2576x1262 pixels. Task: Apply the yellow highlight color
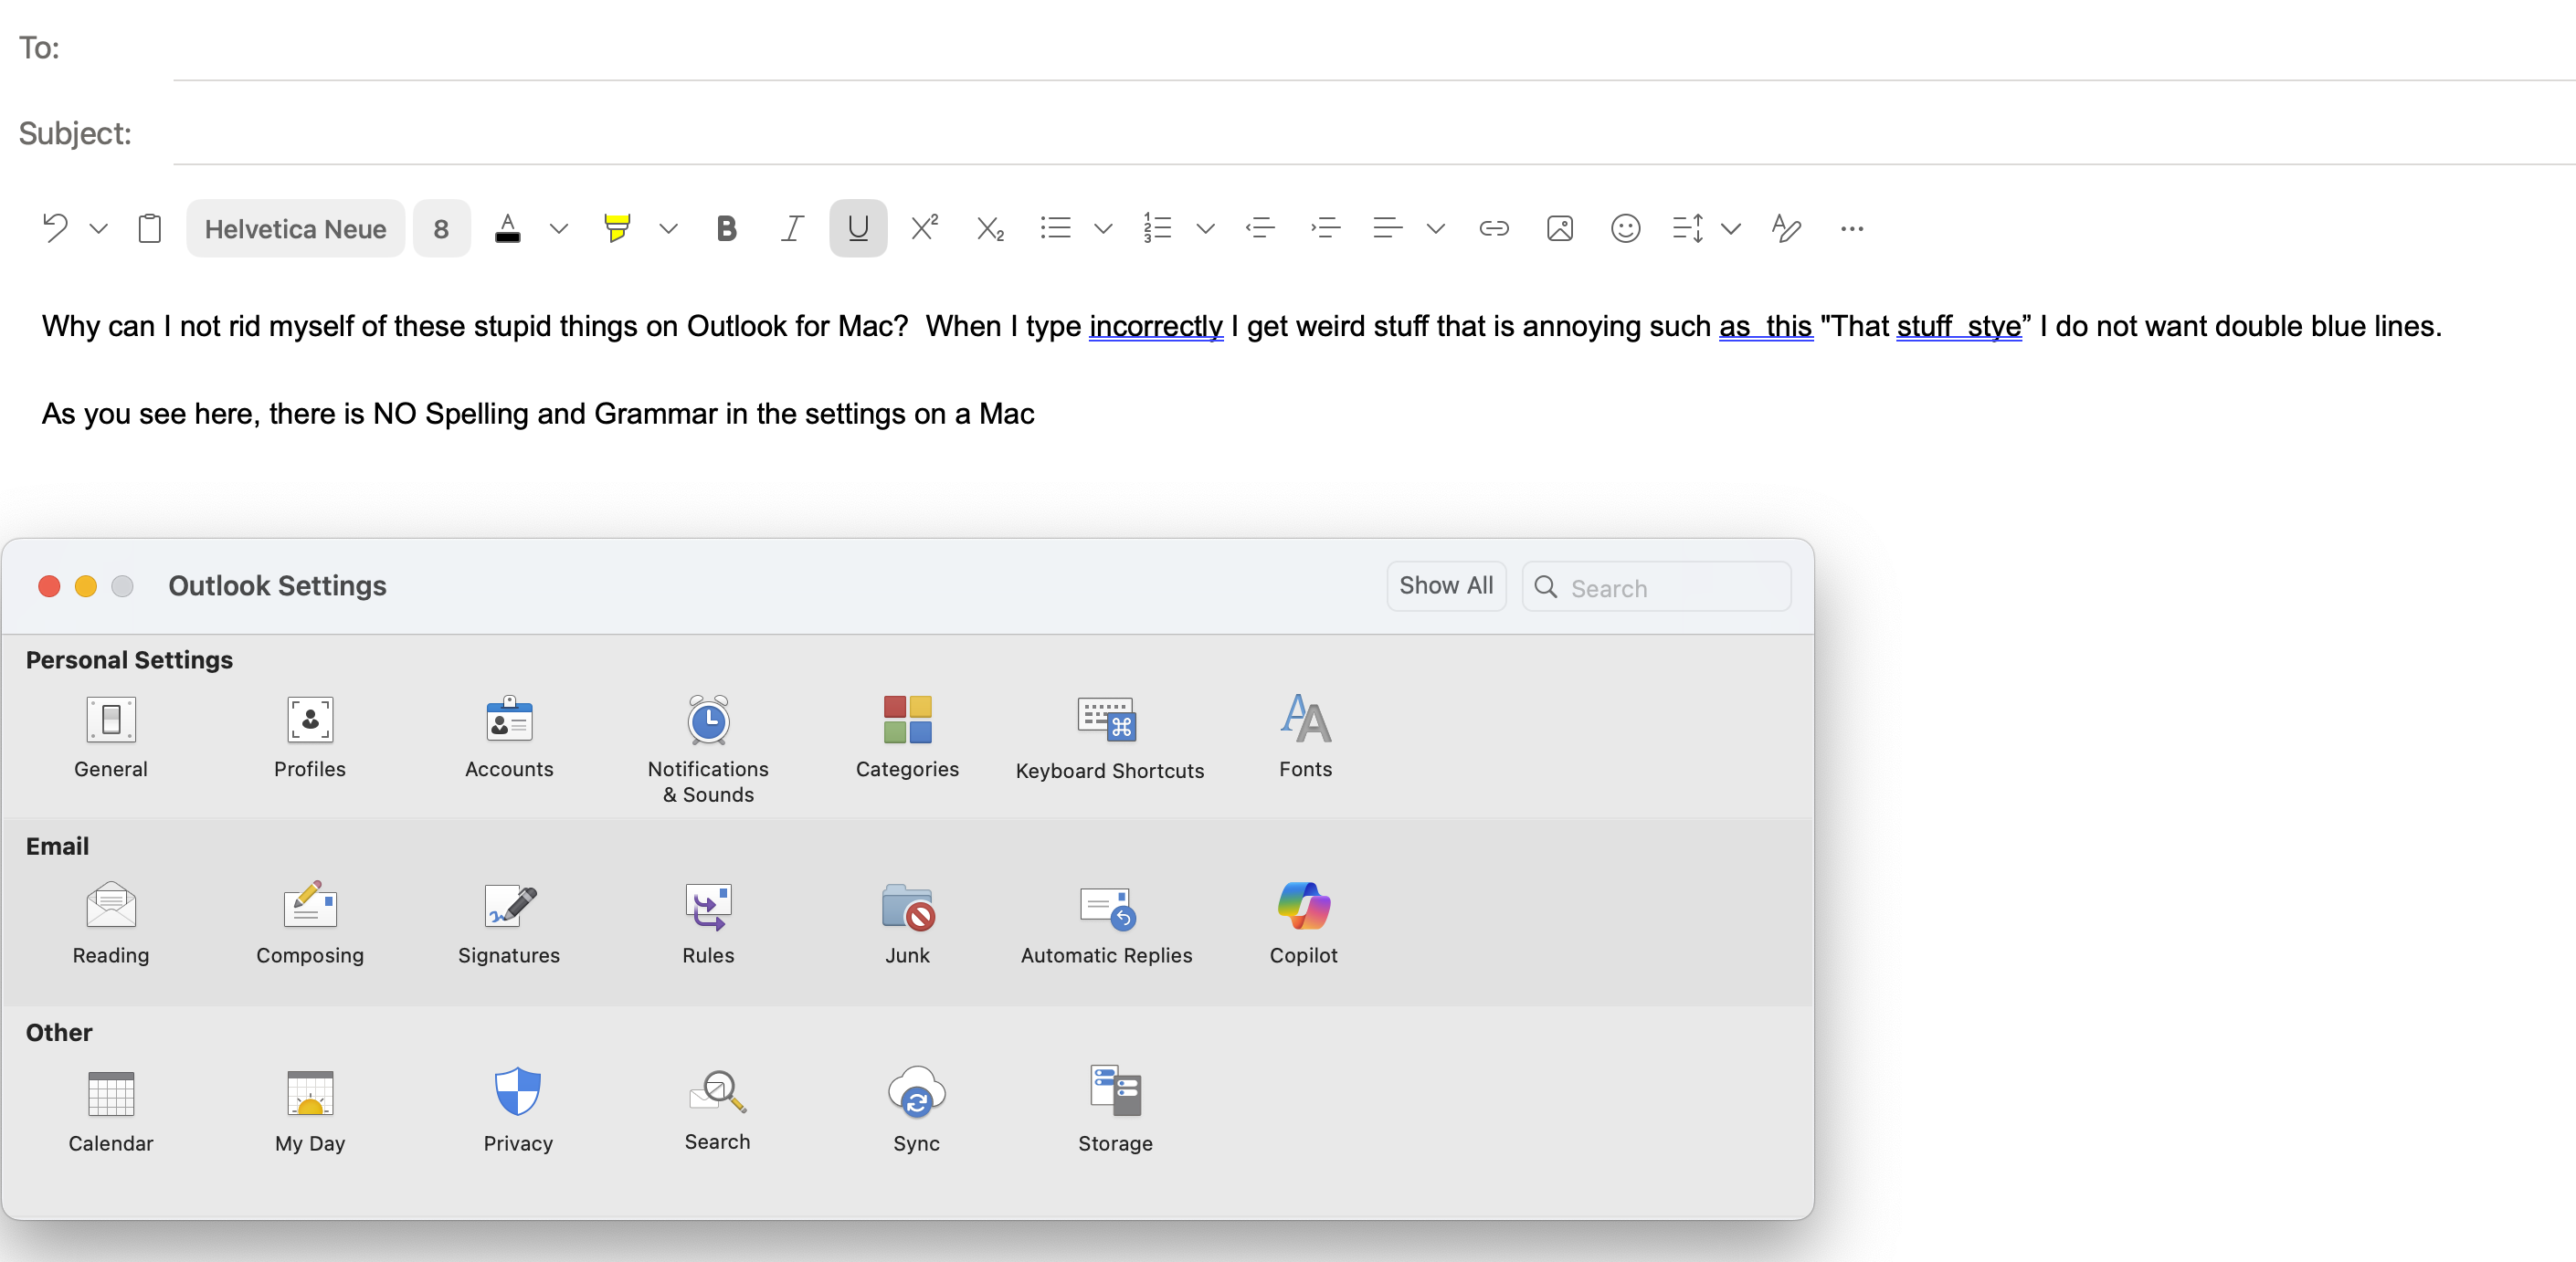(x=617, y=229)
